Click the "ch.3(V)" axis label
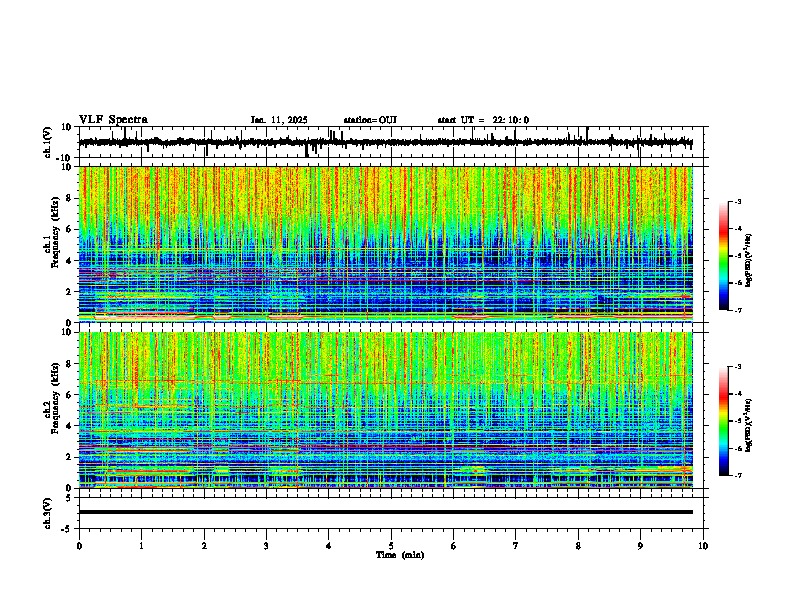 48,513
